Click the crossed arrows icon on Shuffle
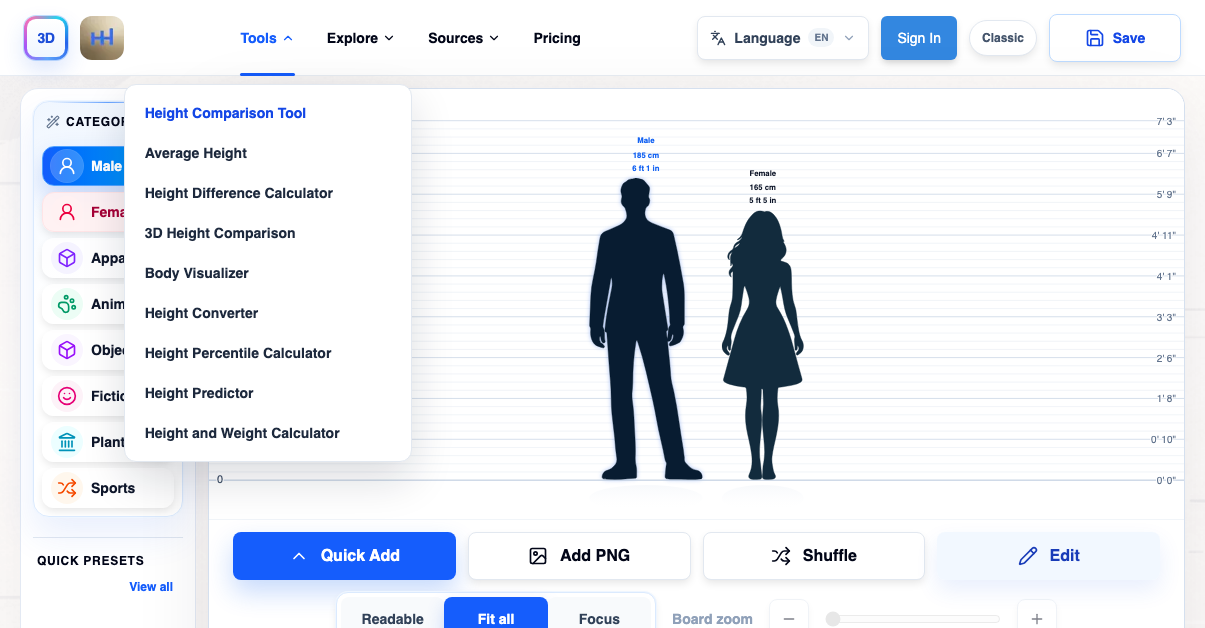1205x628 pixels. 781,556
